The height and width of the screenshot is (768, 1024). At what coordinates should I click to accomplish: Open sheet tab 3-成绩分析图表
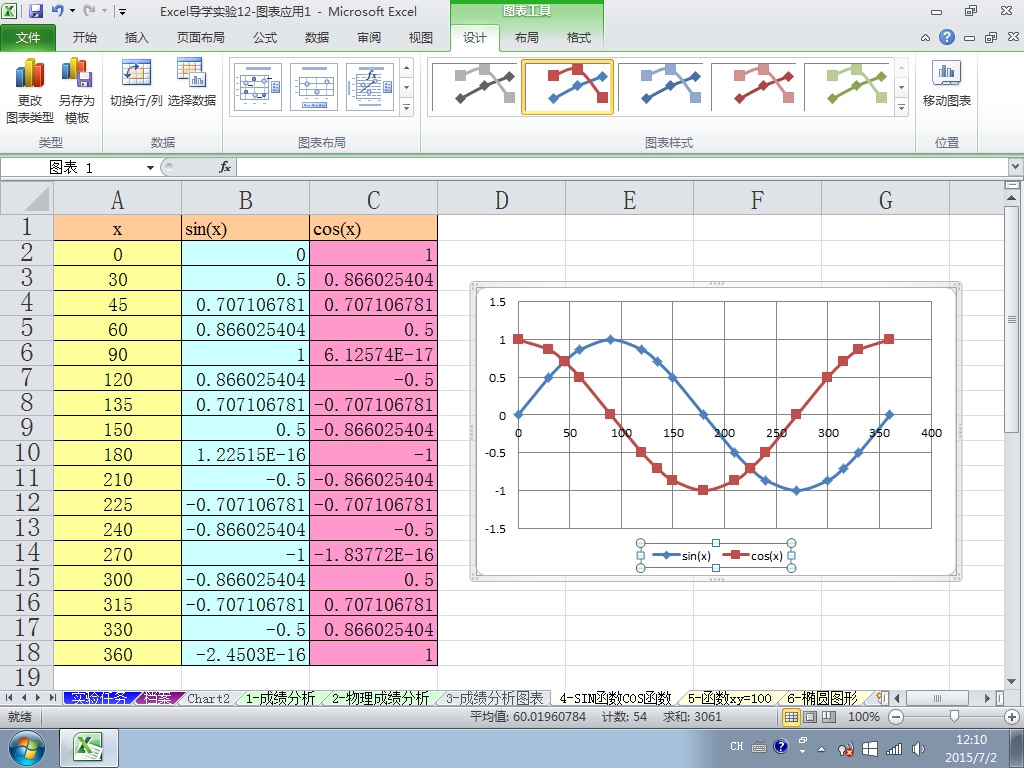[494, 698]
